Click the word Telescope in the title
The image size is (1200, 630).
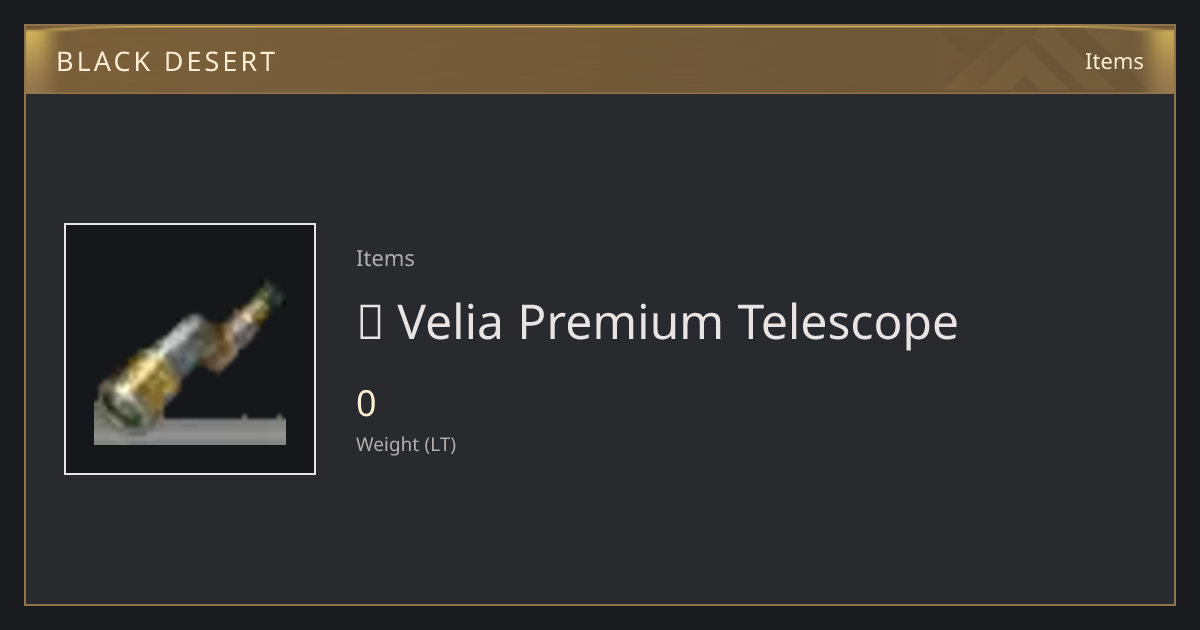[848, 322]
